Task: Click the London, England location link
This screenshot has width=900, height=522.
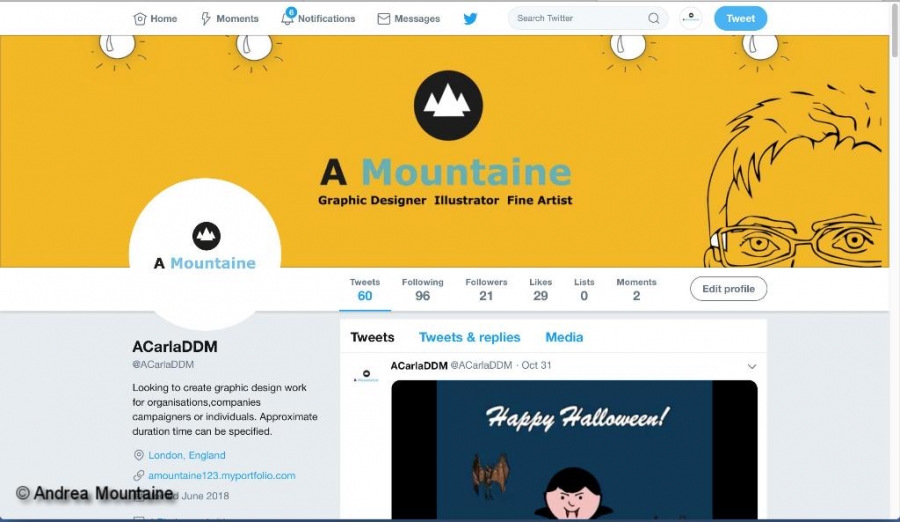Action: pos(187,455)
